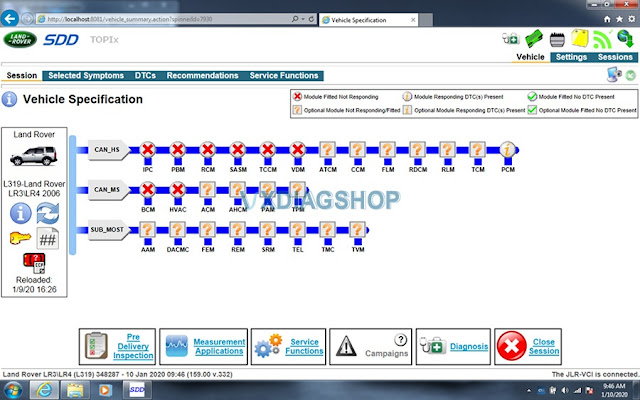Select the FLM question mark icon

click(387, 150)
